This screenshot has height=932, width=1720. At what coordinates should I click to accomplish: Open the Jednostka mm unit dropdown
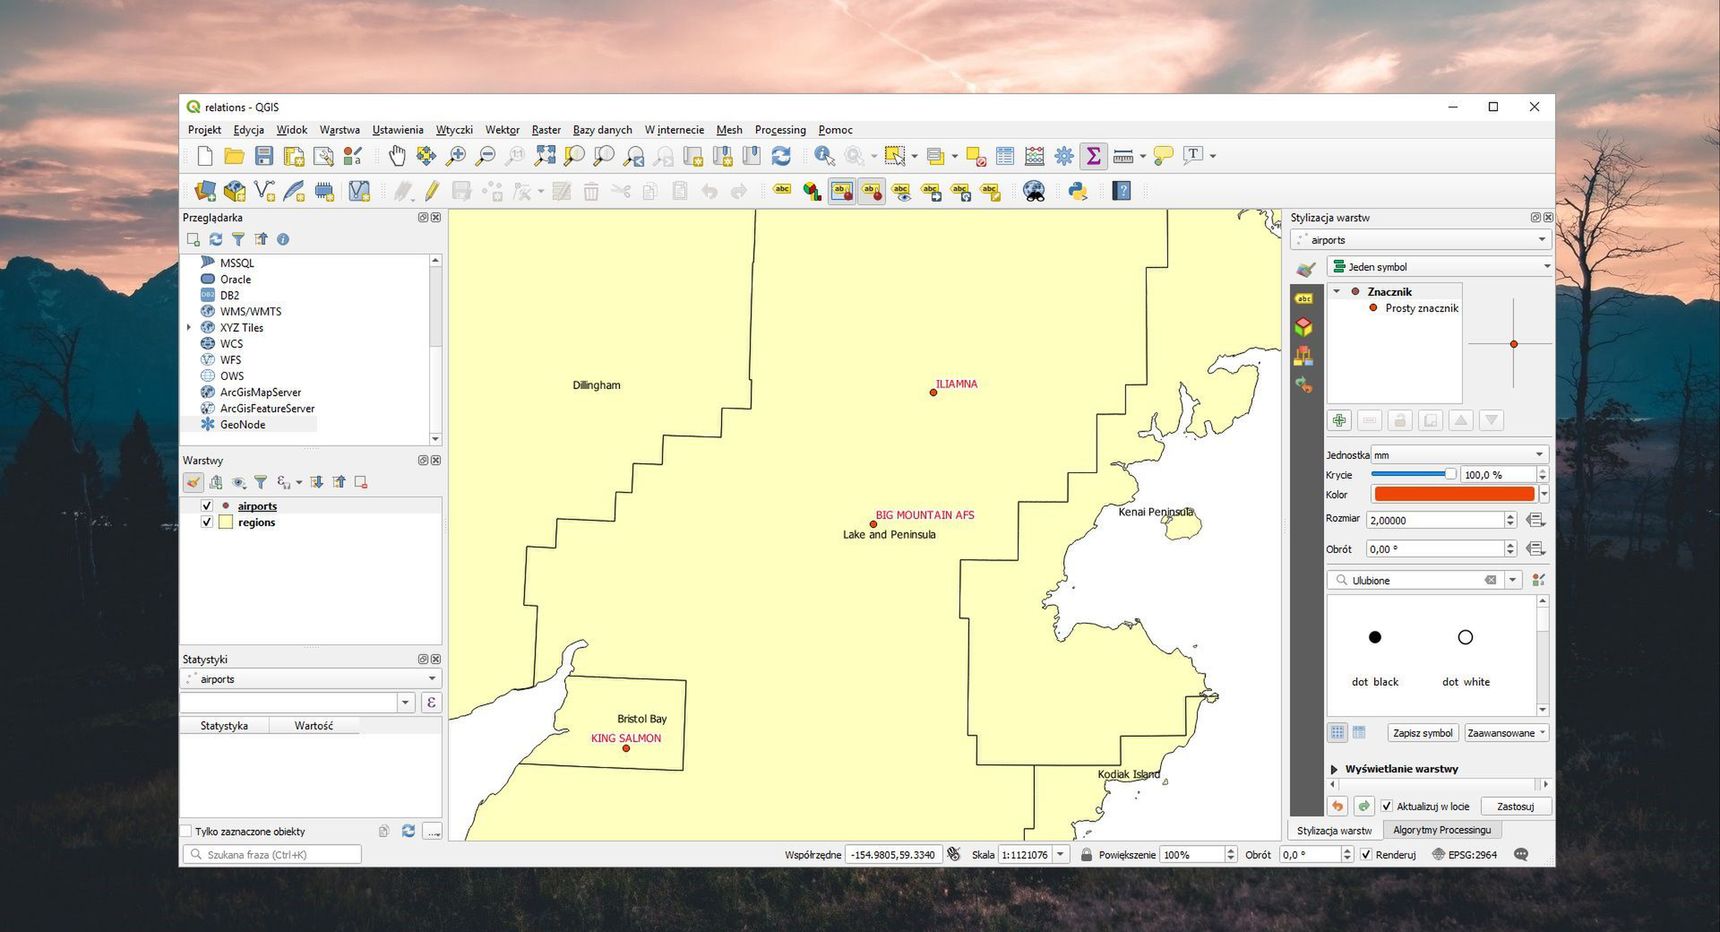click(1459, 455)
